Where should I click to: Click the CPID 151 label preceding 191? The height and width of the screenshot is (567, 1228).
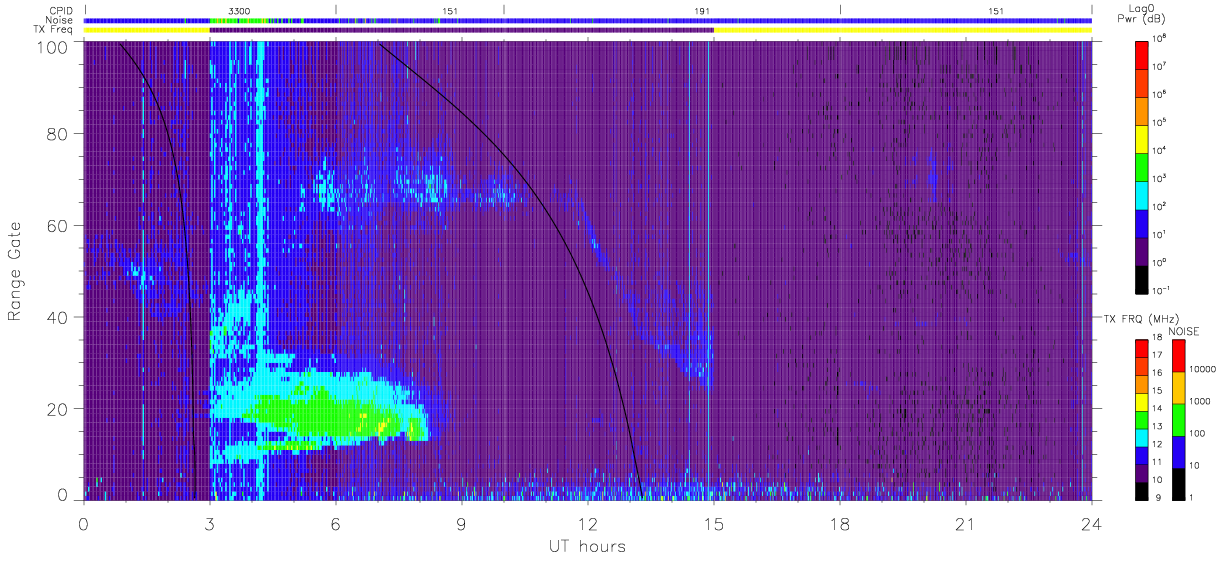pos(450,10)
